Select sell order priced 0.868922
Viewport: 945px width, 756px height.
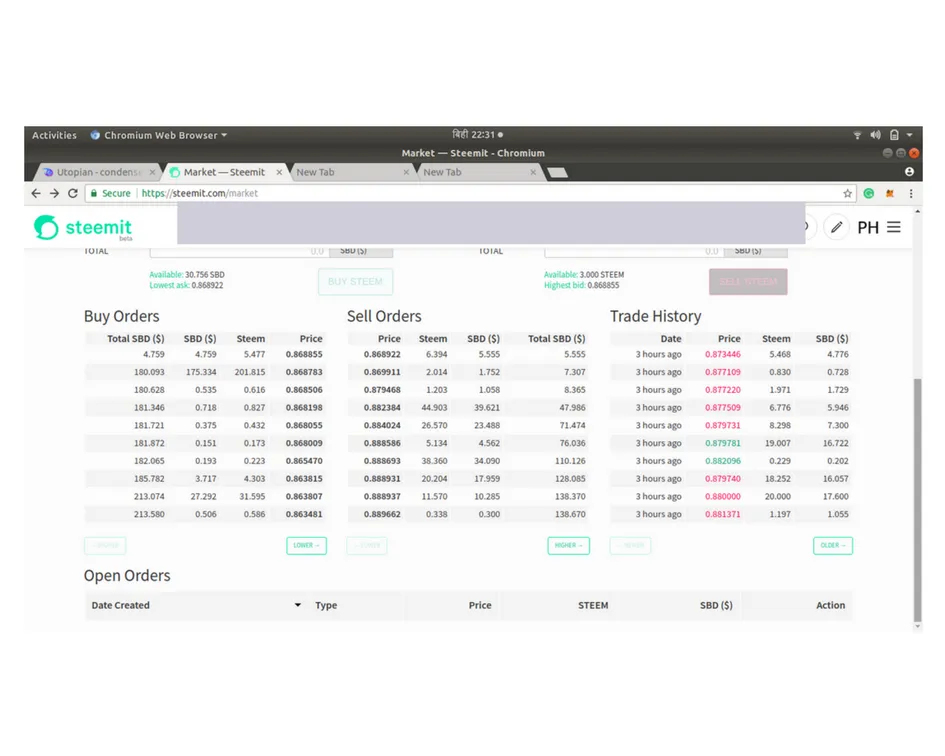[468, 354]
